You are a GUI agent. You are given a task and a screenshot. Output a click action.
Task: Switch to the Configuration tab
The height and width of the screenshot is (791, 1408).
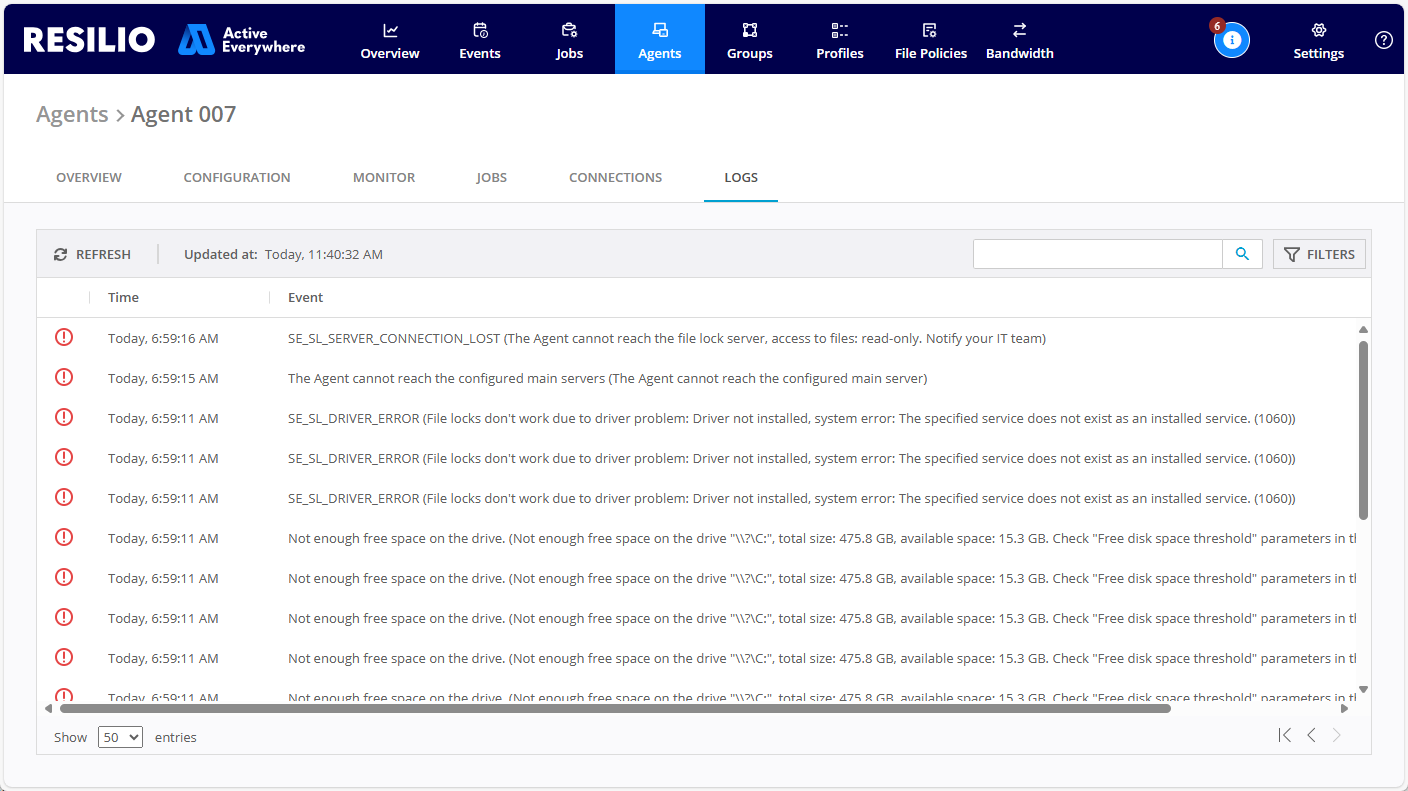(x=237, y=177)
